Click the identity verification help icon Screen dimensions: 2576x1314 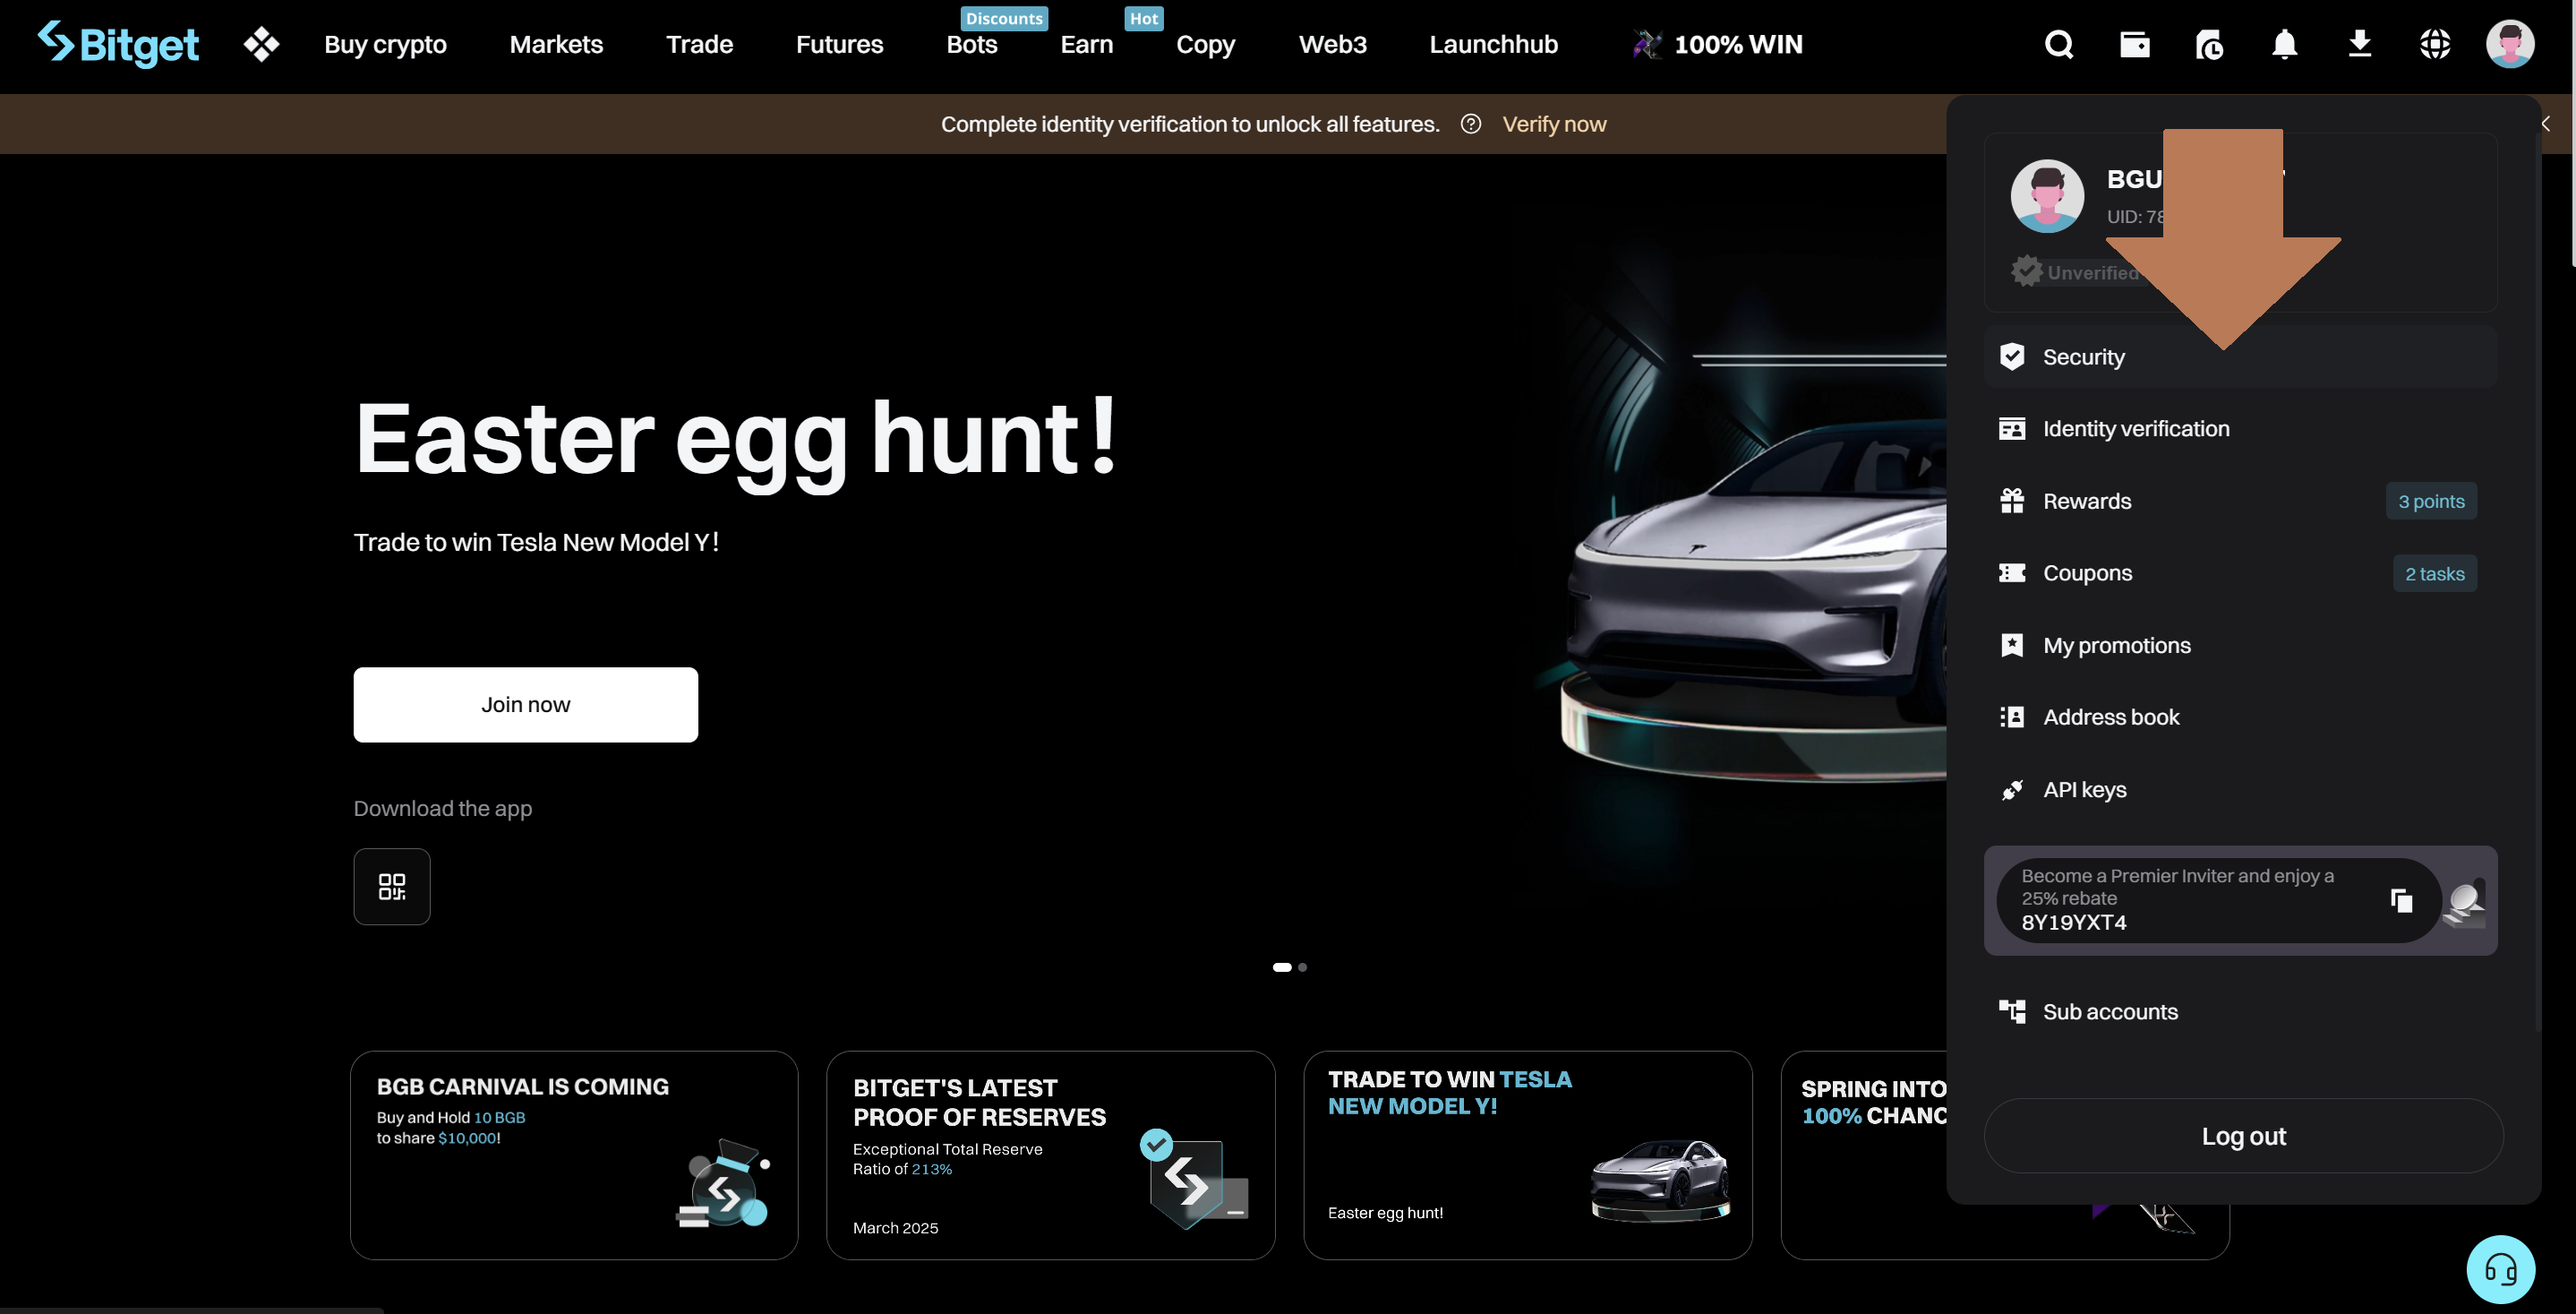pyautogui.click(x=1470, y=124)
